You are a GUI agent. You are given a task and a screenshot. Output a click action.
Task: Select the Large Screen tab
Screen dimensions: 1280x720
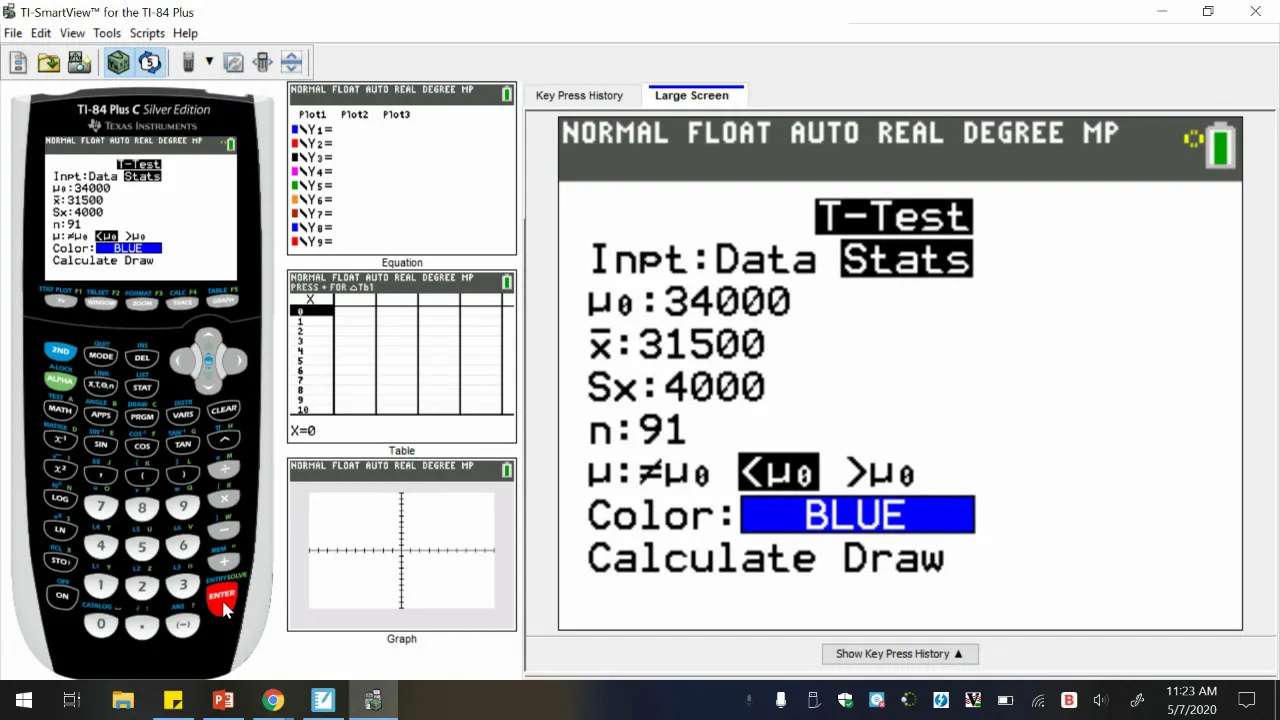click(692, 95)
